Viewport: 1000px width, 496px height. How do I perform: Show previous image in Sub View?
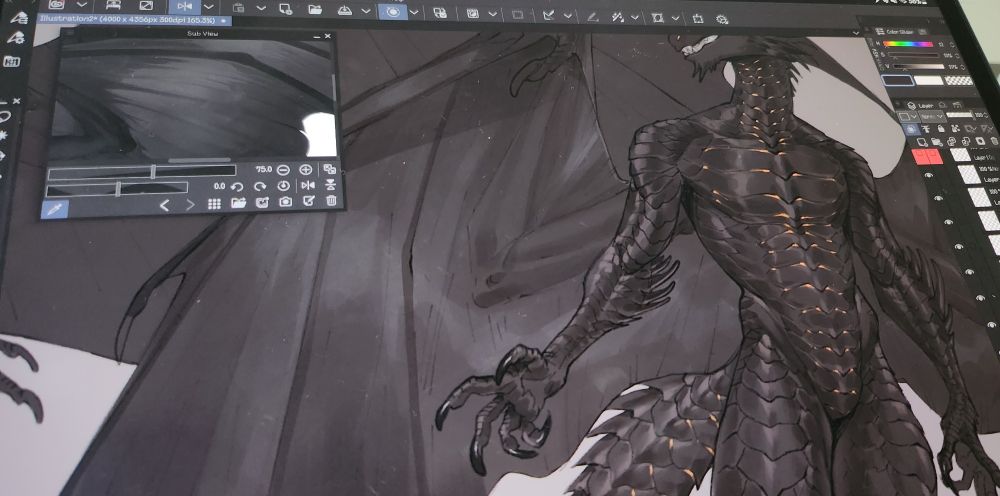coord(164,205)
